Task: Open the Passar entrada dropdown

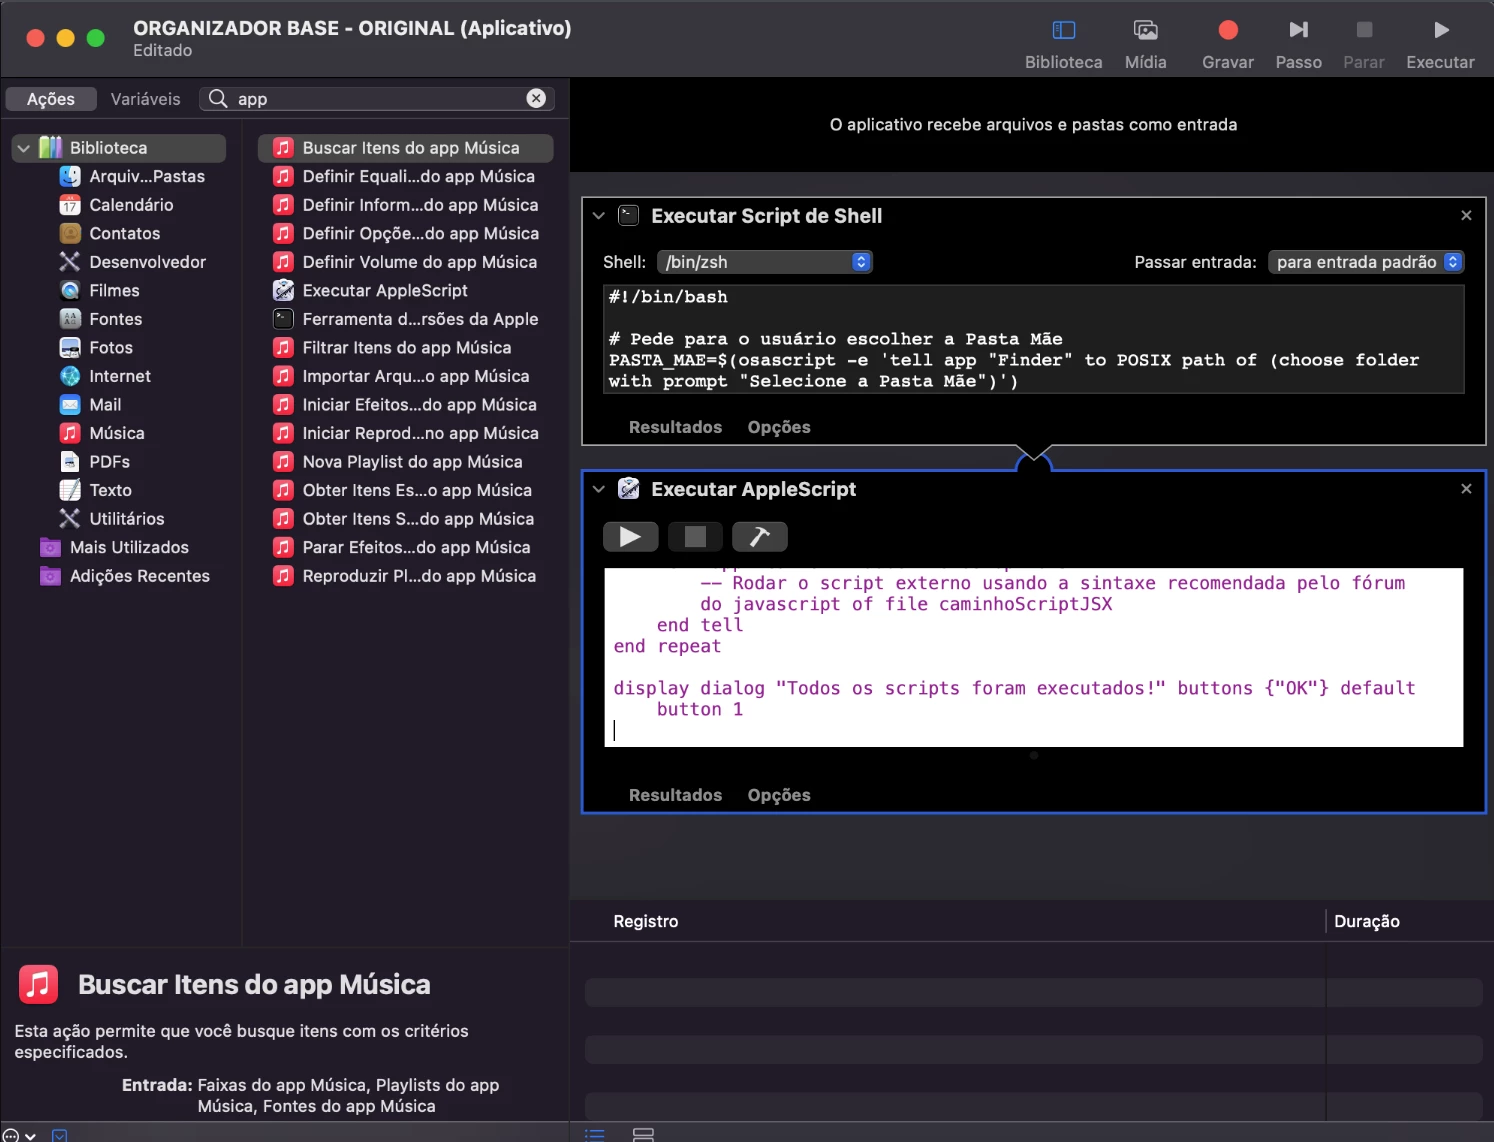Action: coord(1366,262)
